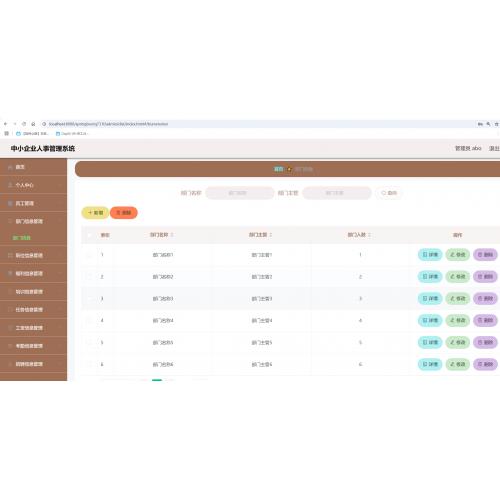The width and height of the screenshot is (500, 500).
Task: Click the bookmark star icon in address bar
Action: (496, 124)
